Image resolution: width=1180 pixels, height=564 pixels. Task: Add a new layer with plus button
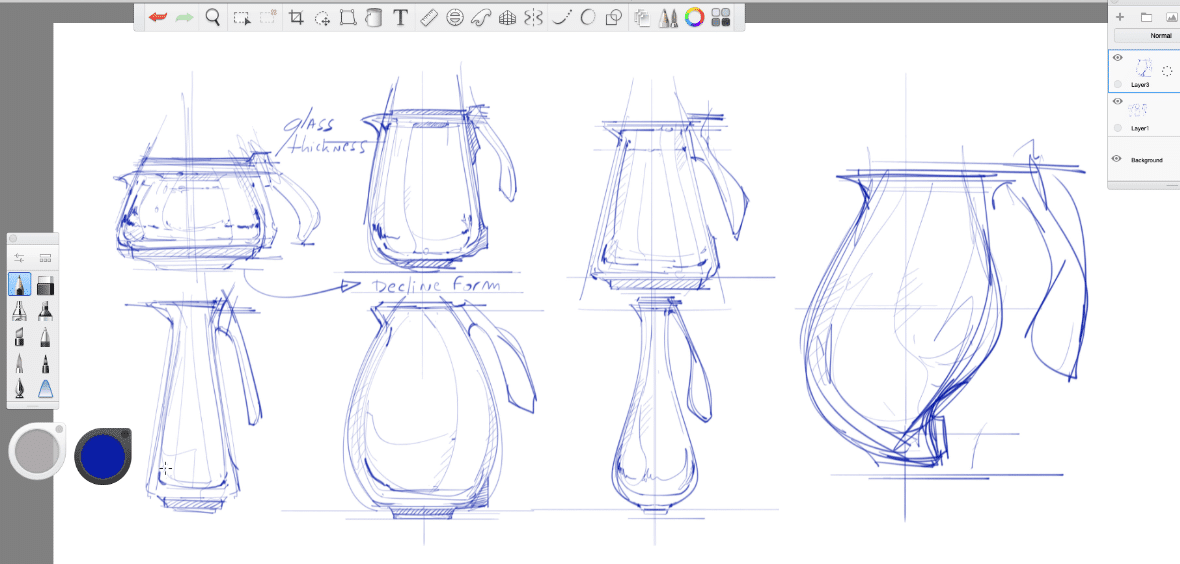(1120, 17)
